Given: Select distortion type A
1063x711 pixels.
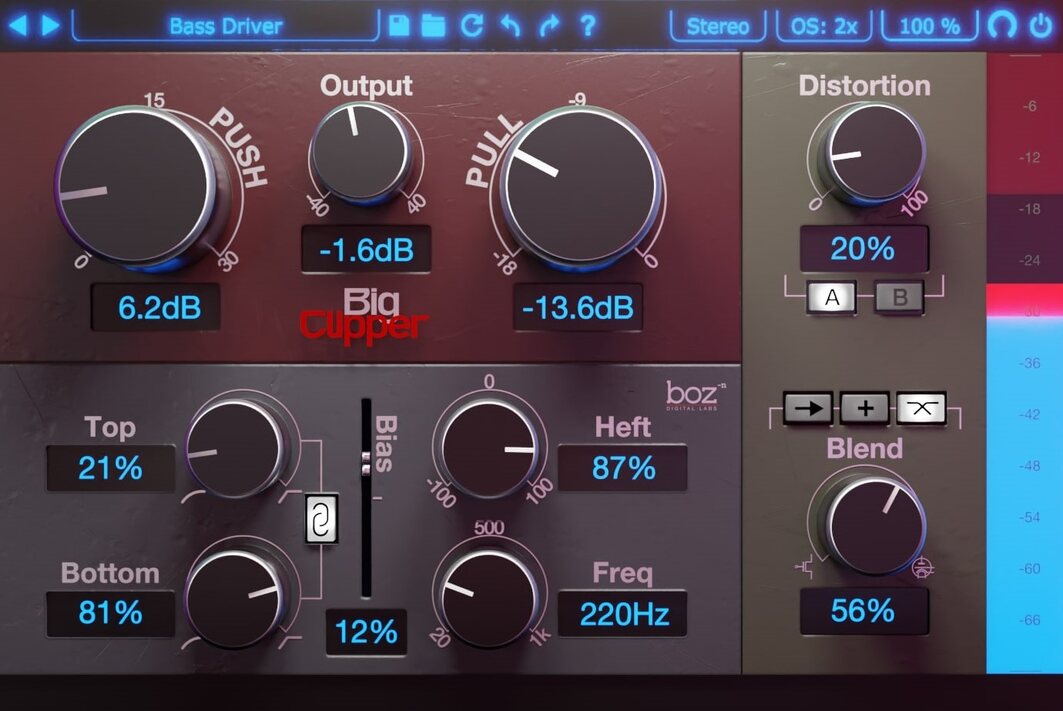Looking at the screenshot, I should (x=831, y=296).
